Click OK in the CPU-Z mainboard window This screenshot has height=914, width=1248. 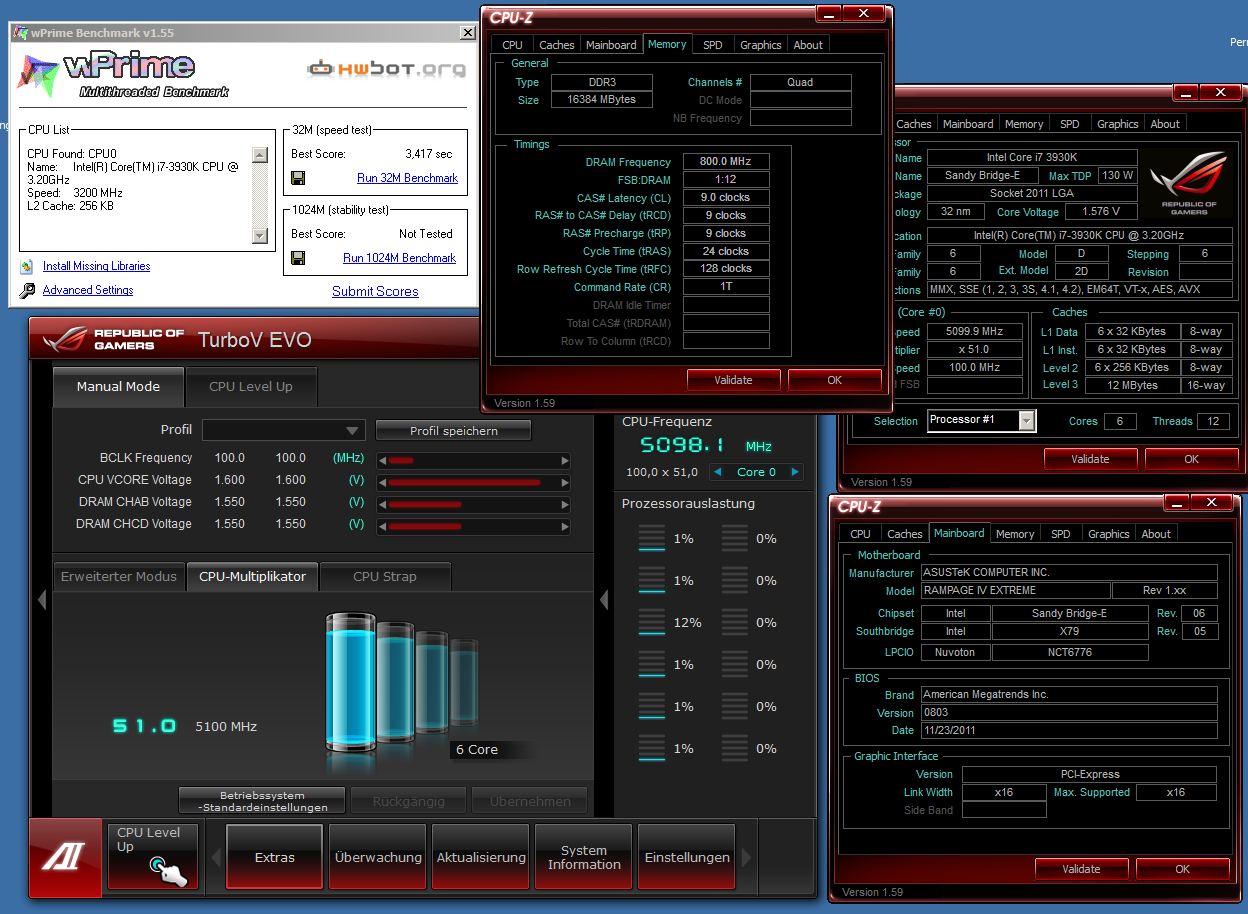[x=1183, y=869]
